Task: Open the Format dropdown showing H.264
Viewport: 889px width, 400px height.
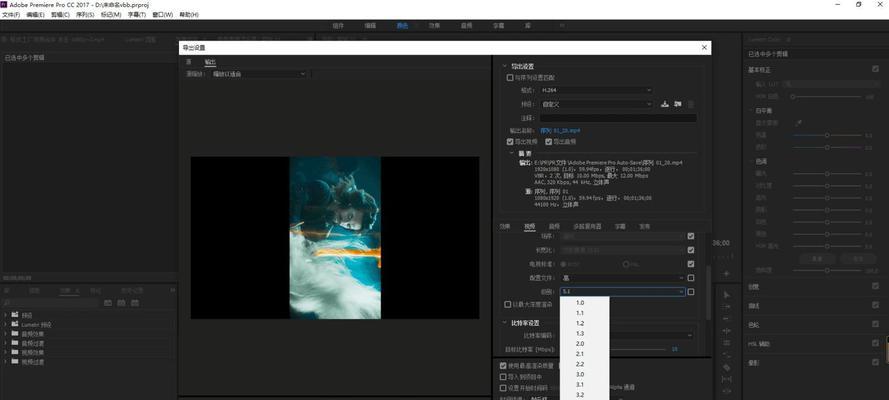Action: (596, 90)
